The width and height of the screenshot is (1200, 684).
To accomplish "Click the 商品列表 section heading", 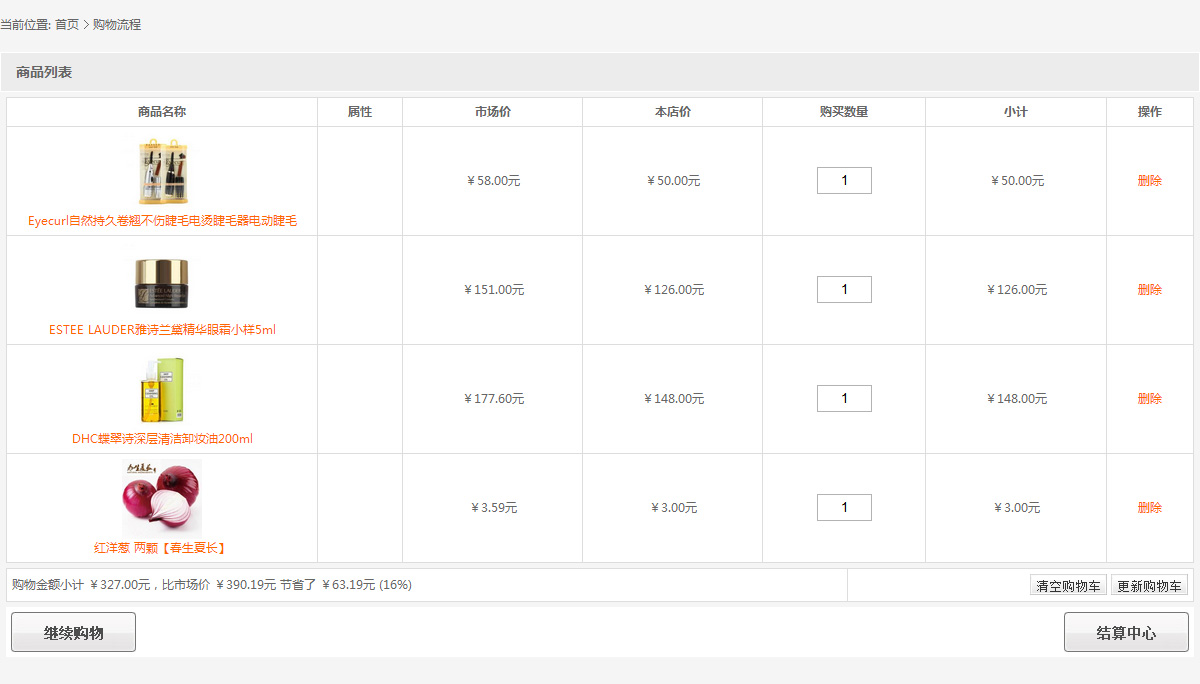I will click(44, 72).
